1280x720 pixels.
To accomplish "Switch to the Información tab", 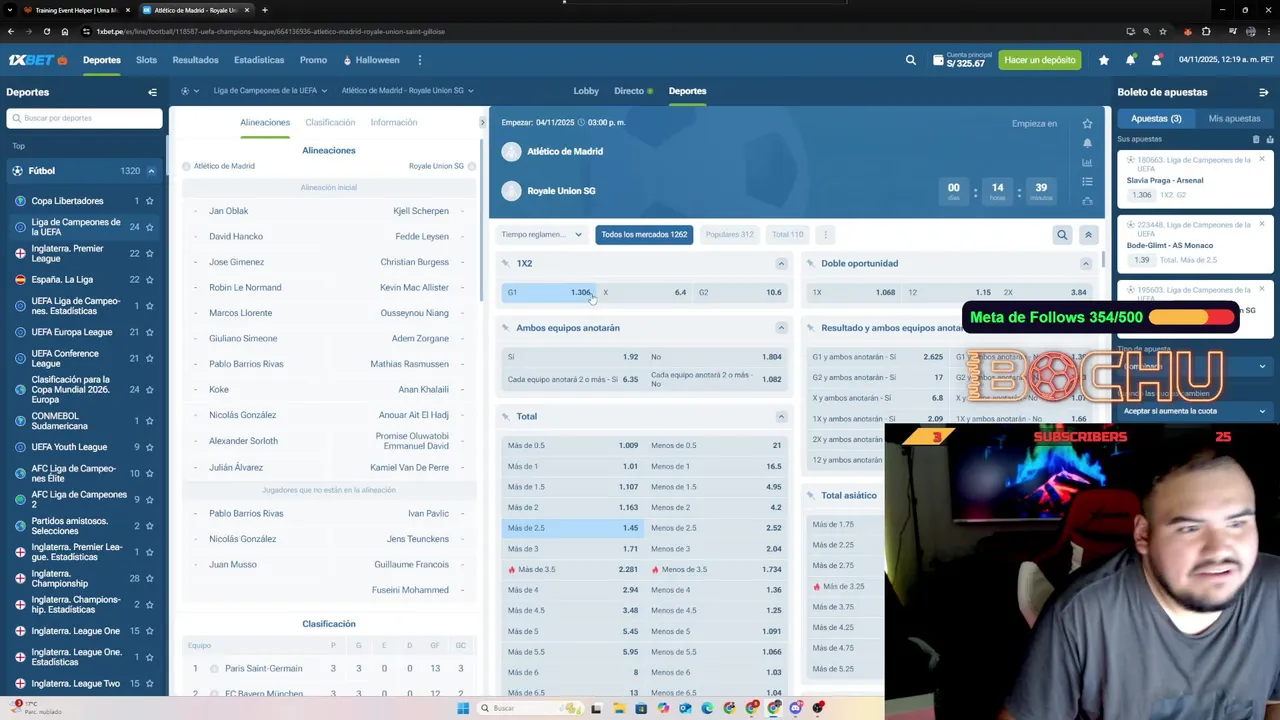I will 394,122.
